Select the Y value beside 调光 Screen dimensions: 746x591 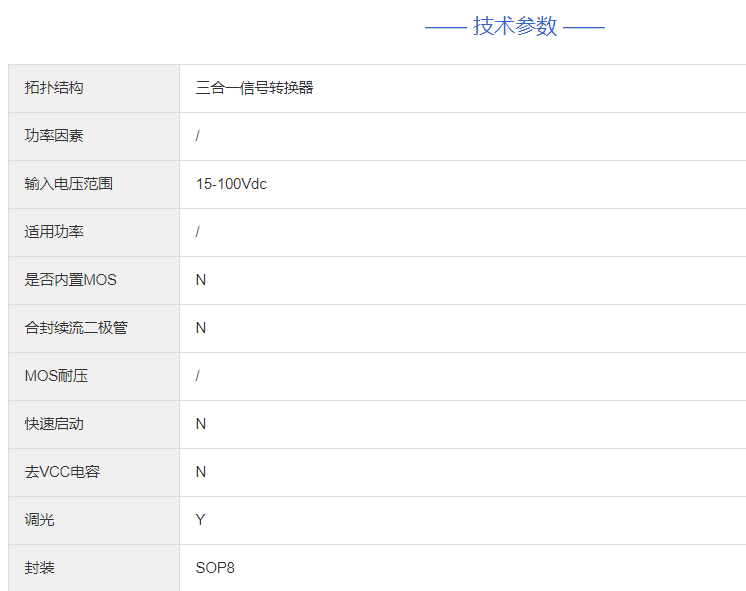(201, 520)
